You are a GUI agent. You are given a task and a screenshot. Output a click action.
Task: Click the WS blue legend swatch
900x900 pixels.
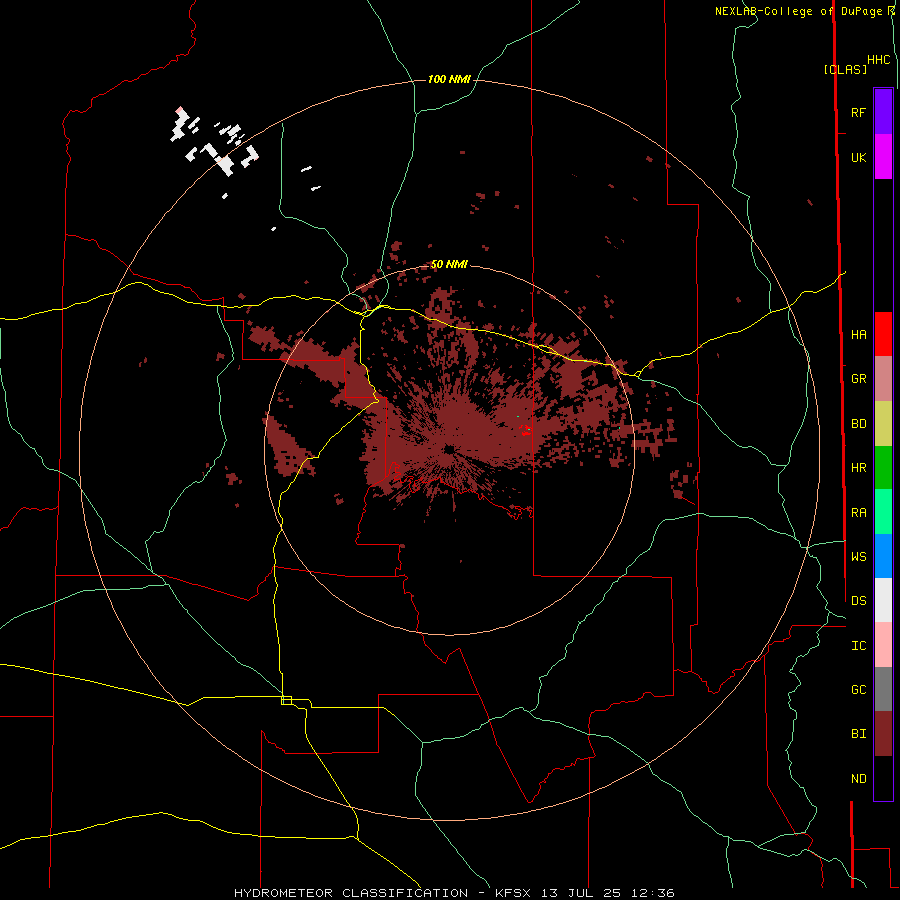[x=883, y=556]
